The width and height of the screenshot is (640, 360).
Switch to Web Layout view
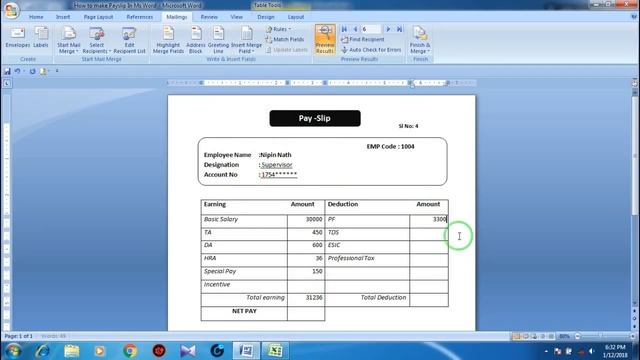(534, 336)
